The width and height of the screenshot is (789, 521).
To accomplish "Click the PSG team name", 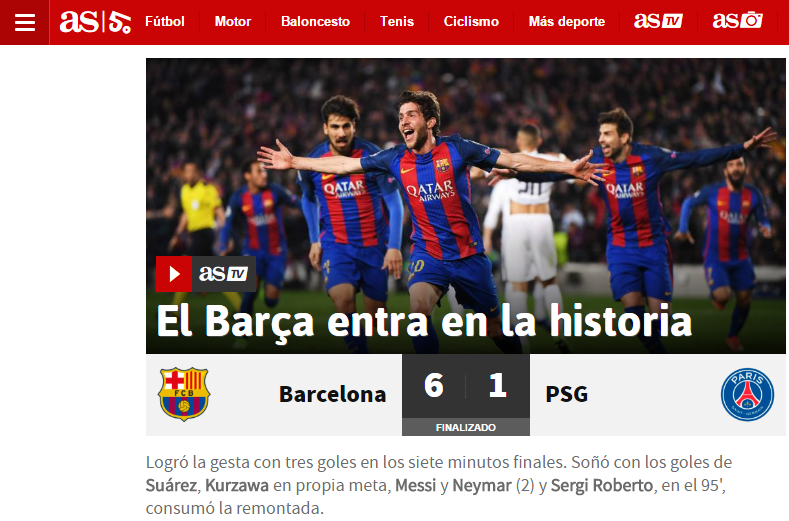I will [x=567, y=394].
